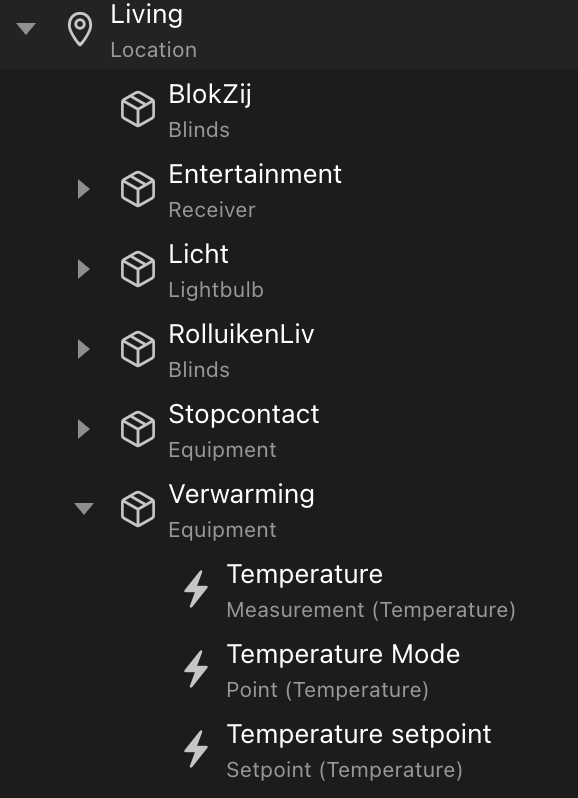Click the Entertainment equipment cube icon

tap(138, 189)
